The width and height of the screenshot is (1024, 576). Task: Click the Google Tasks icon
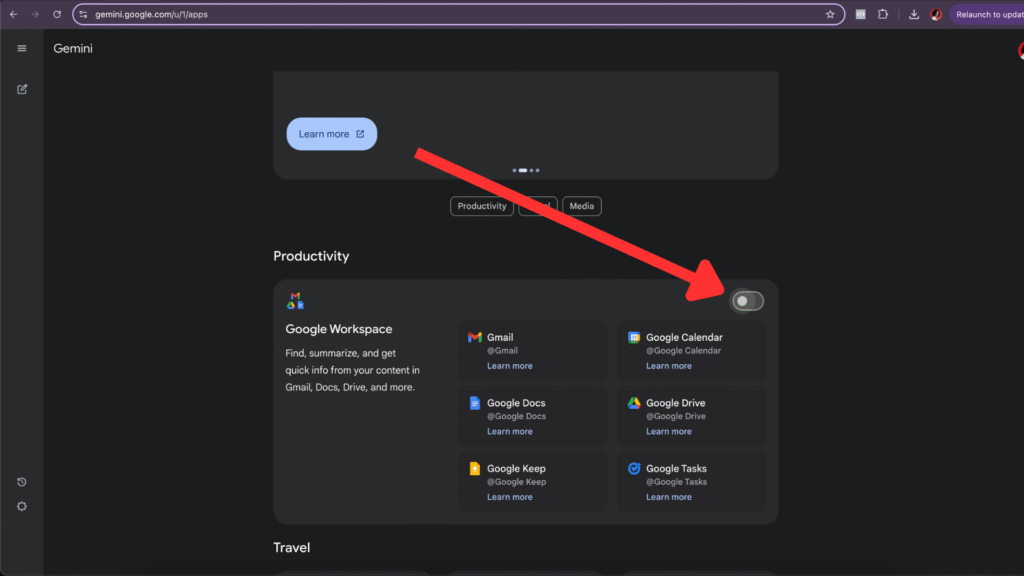pyautogui.click(x=633, y=468)
